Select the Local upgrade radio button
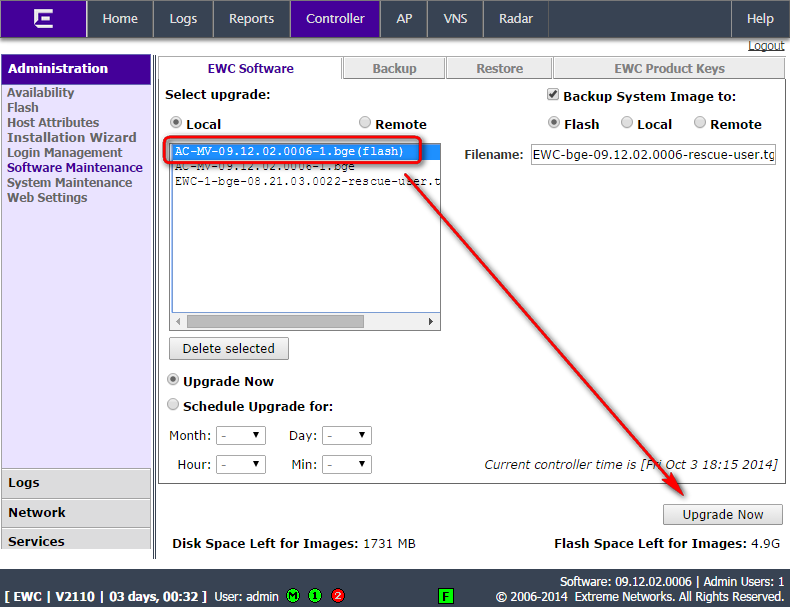The height and width of the screenshot is (607, 790). [x=176, y=122]
